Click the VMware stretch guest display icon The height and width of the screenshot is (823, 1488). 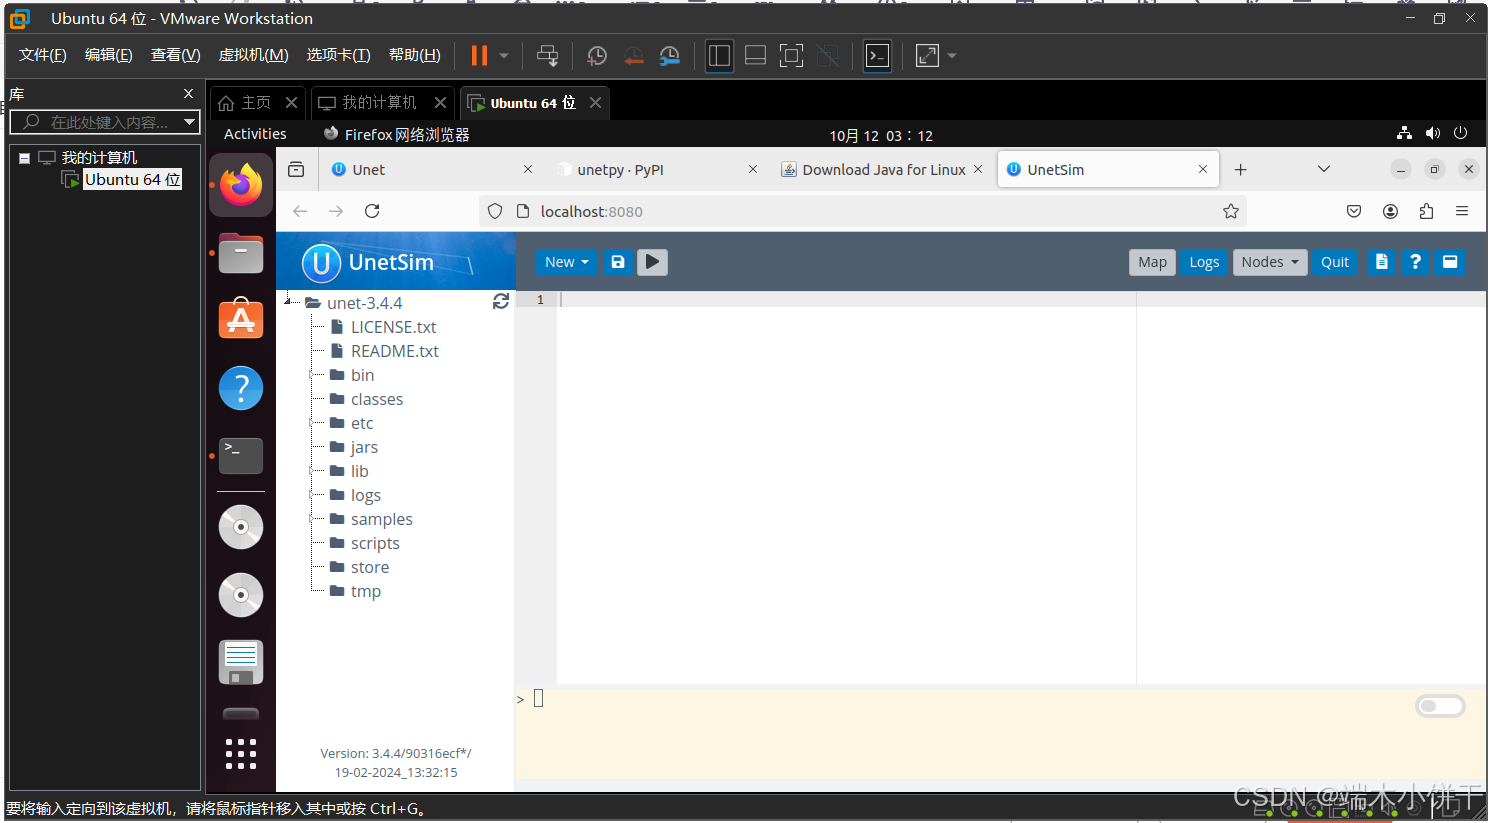tap(927, 56)
